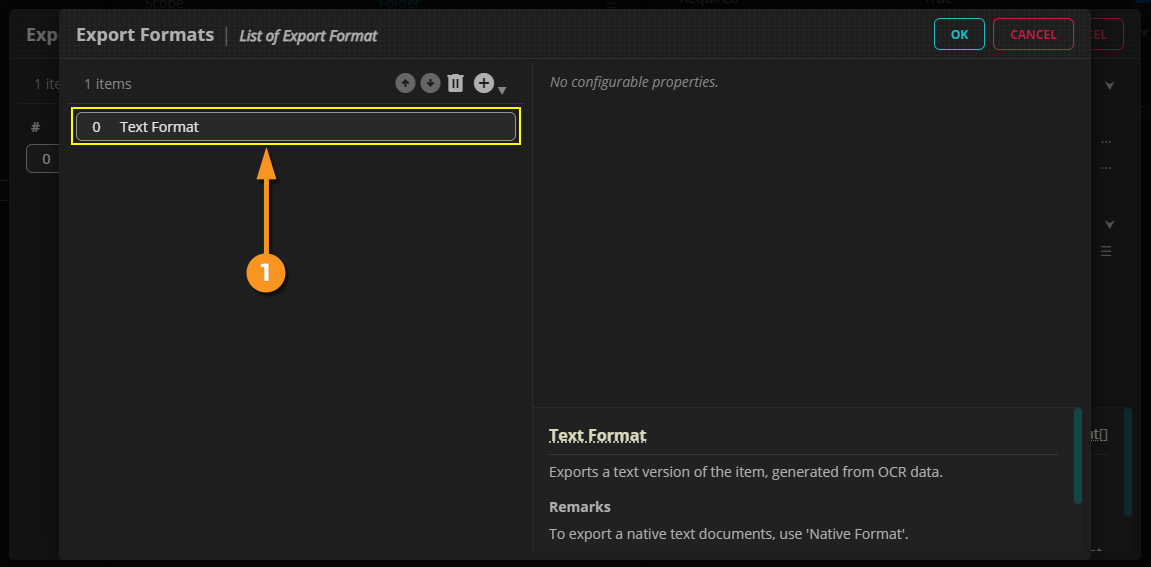This screenshot has height=567, width=1151.
Task: Collapse the lower chevron section in background panel
Action: 1109,224
